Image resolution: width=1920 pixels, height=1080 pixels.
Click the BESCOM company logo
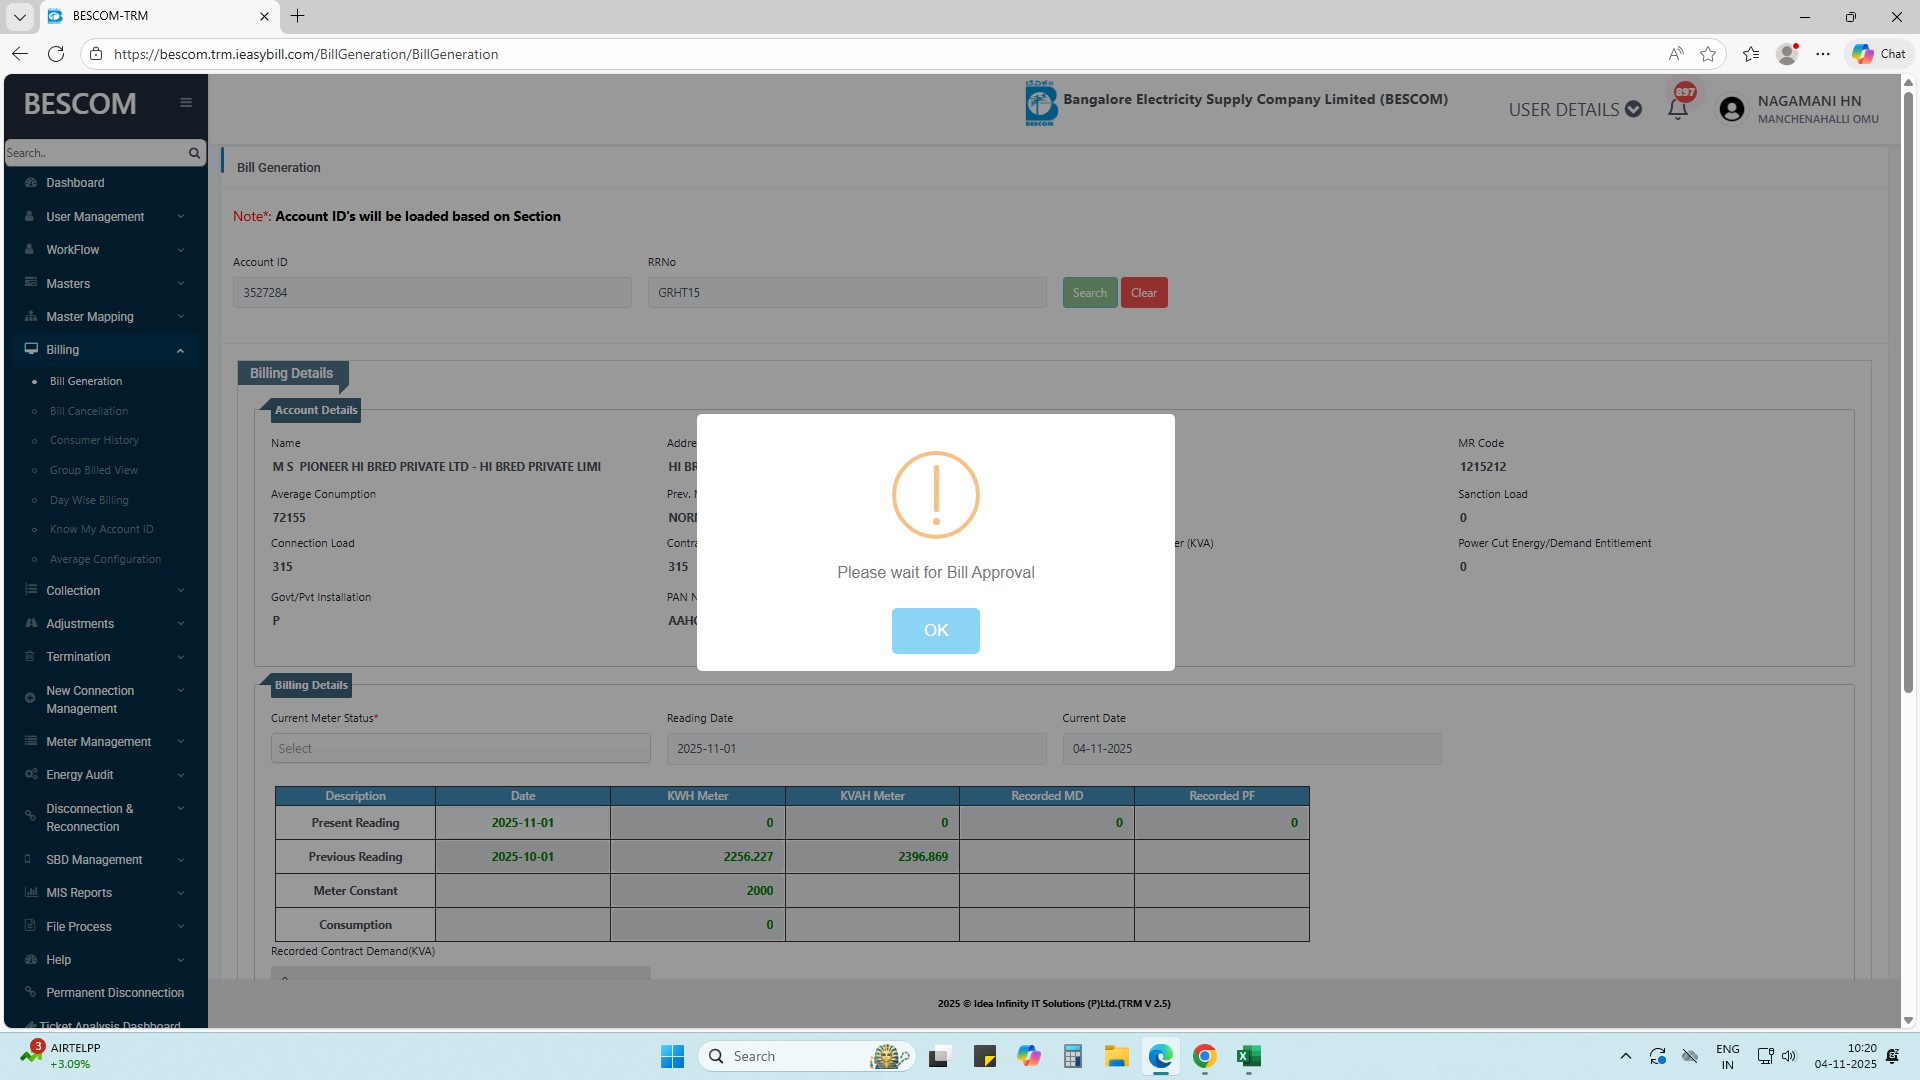point(1040,103)
